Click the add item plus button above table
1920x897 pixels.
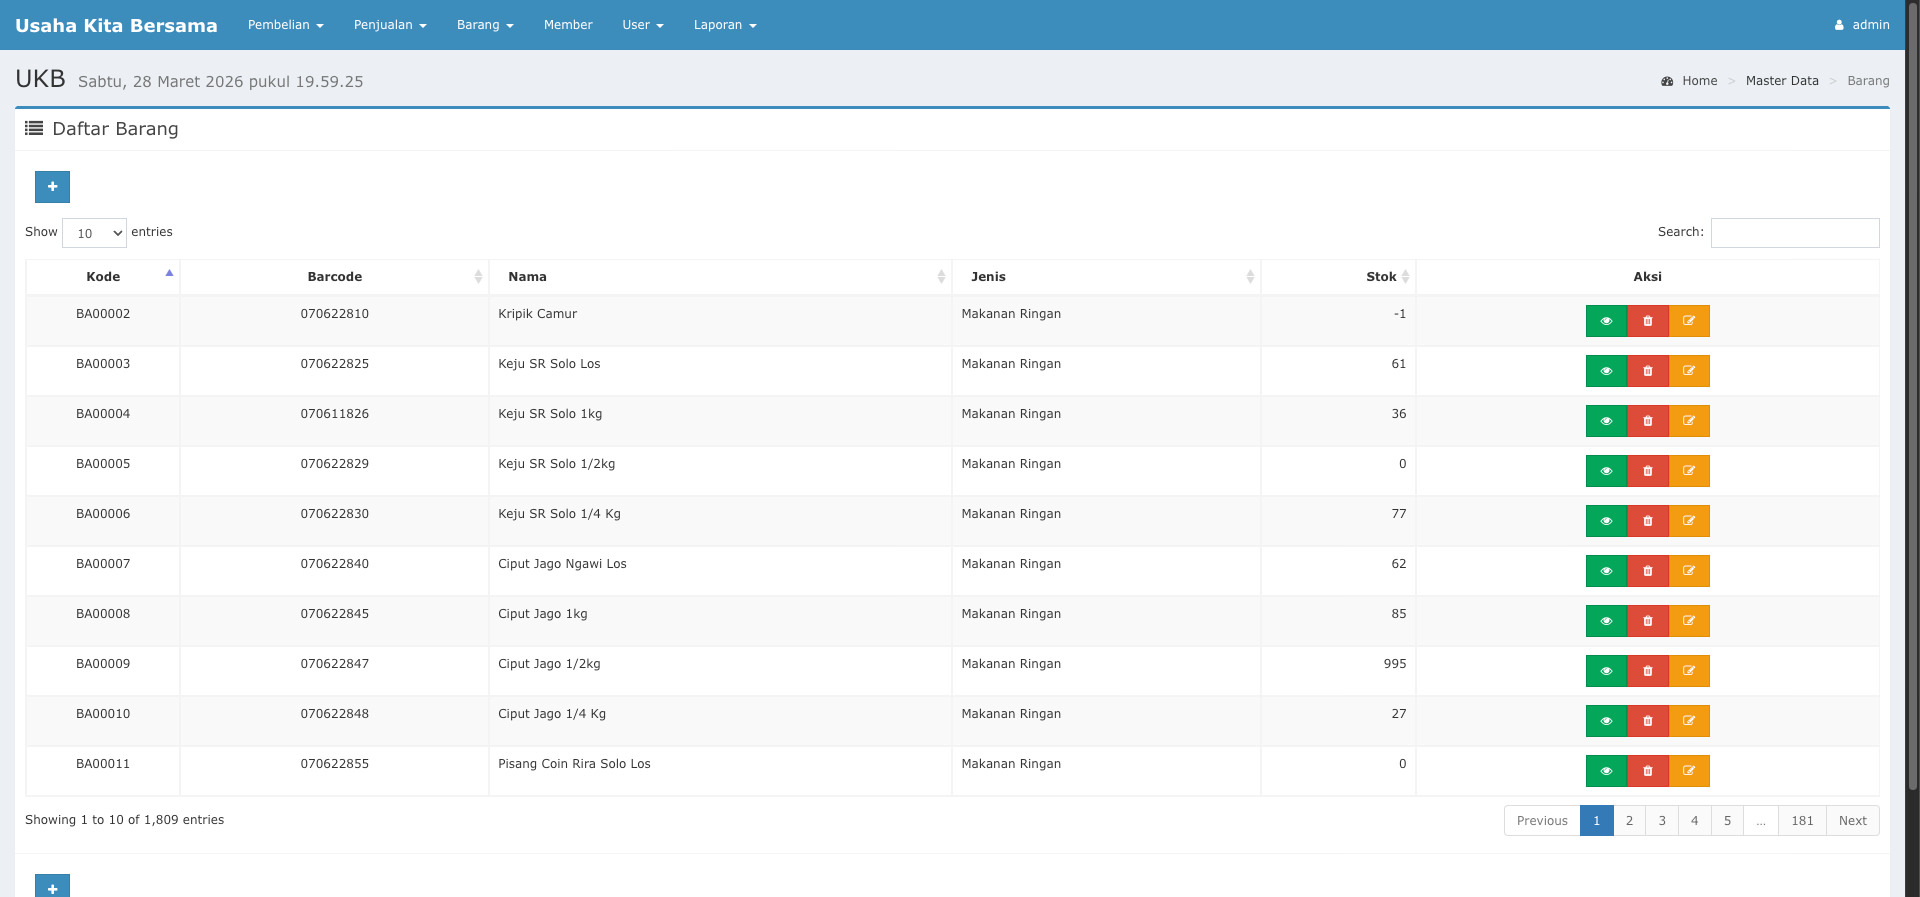52,187
